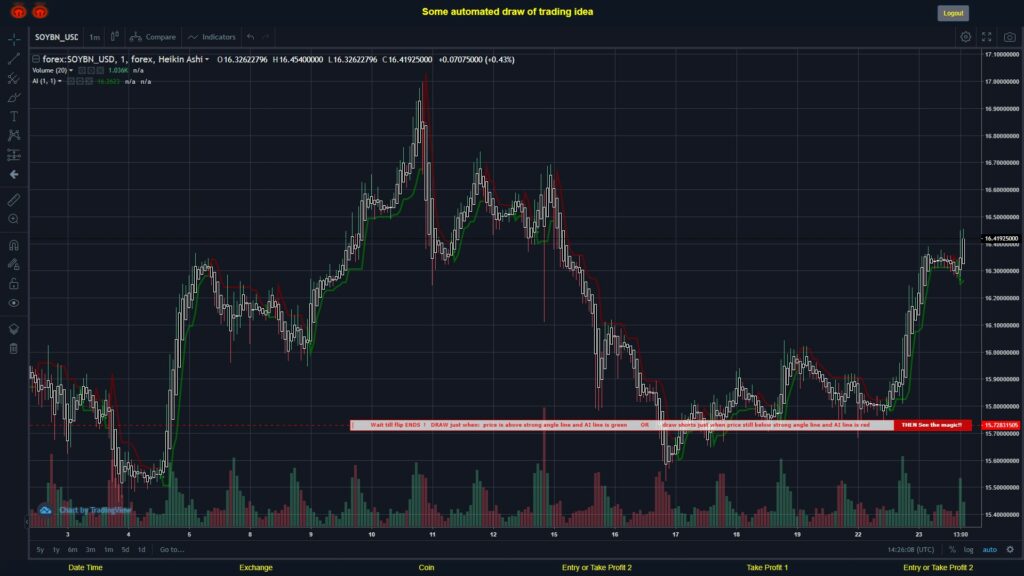Viewport: 1024px width, 576px height.
Task: Select the trend line drawing tool
Action: (x=14, y=59)
